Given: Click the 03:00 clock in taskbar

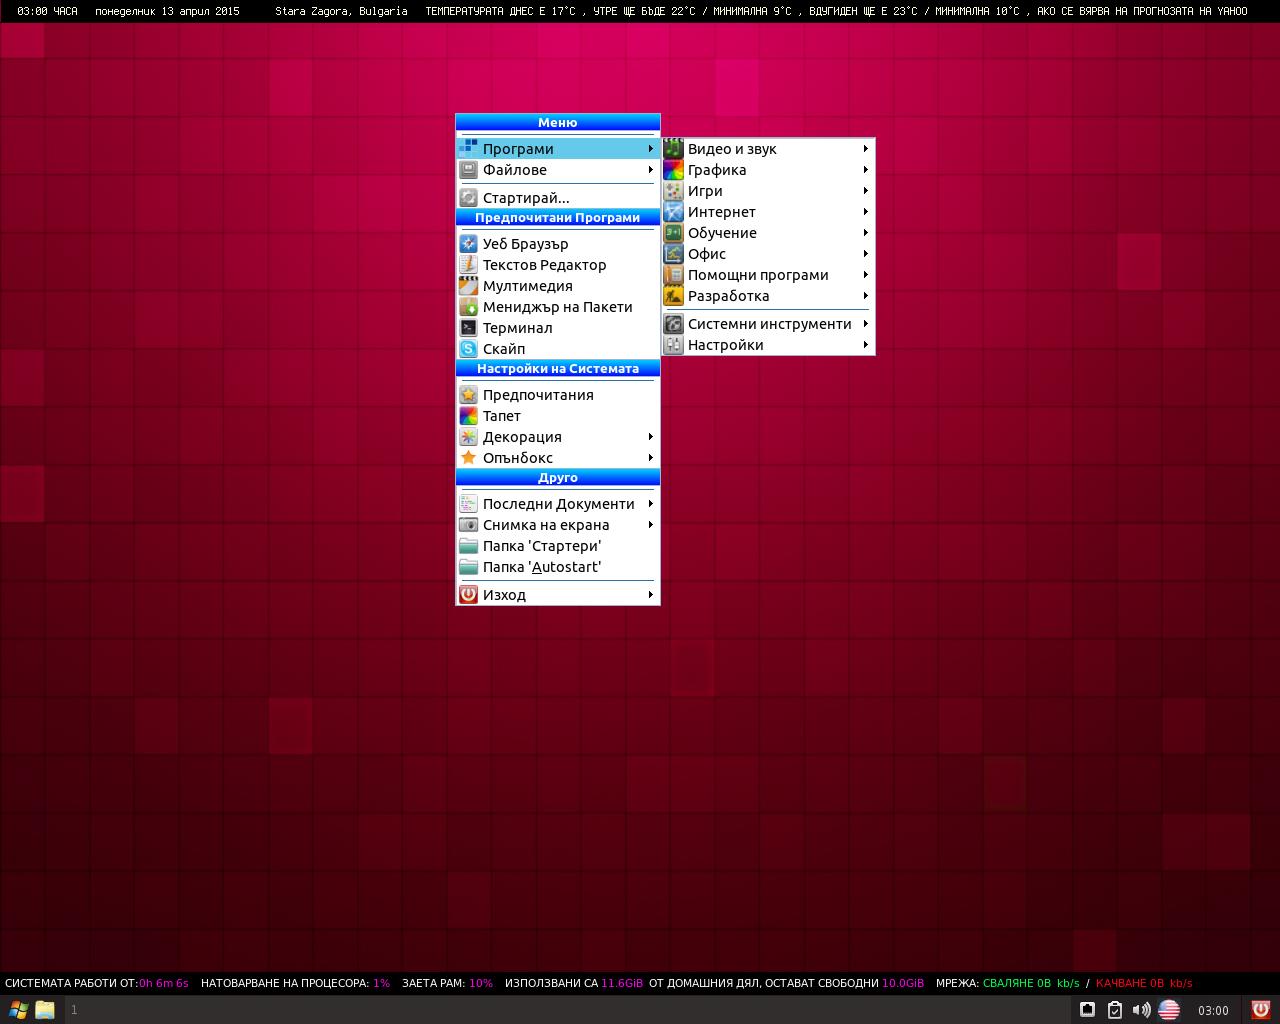Looking at the screenshot, I should coord(1213,1011).
